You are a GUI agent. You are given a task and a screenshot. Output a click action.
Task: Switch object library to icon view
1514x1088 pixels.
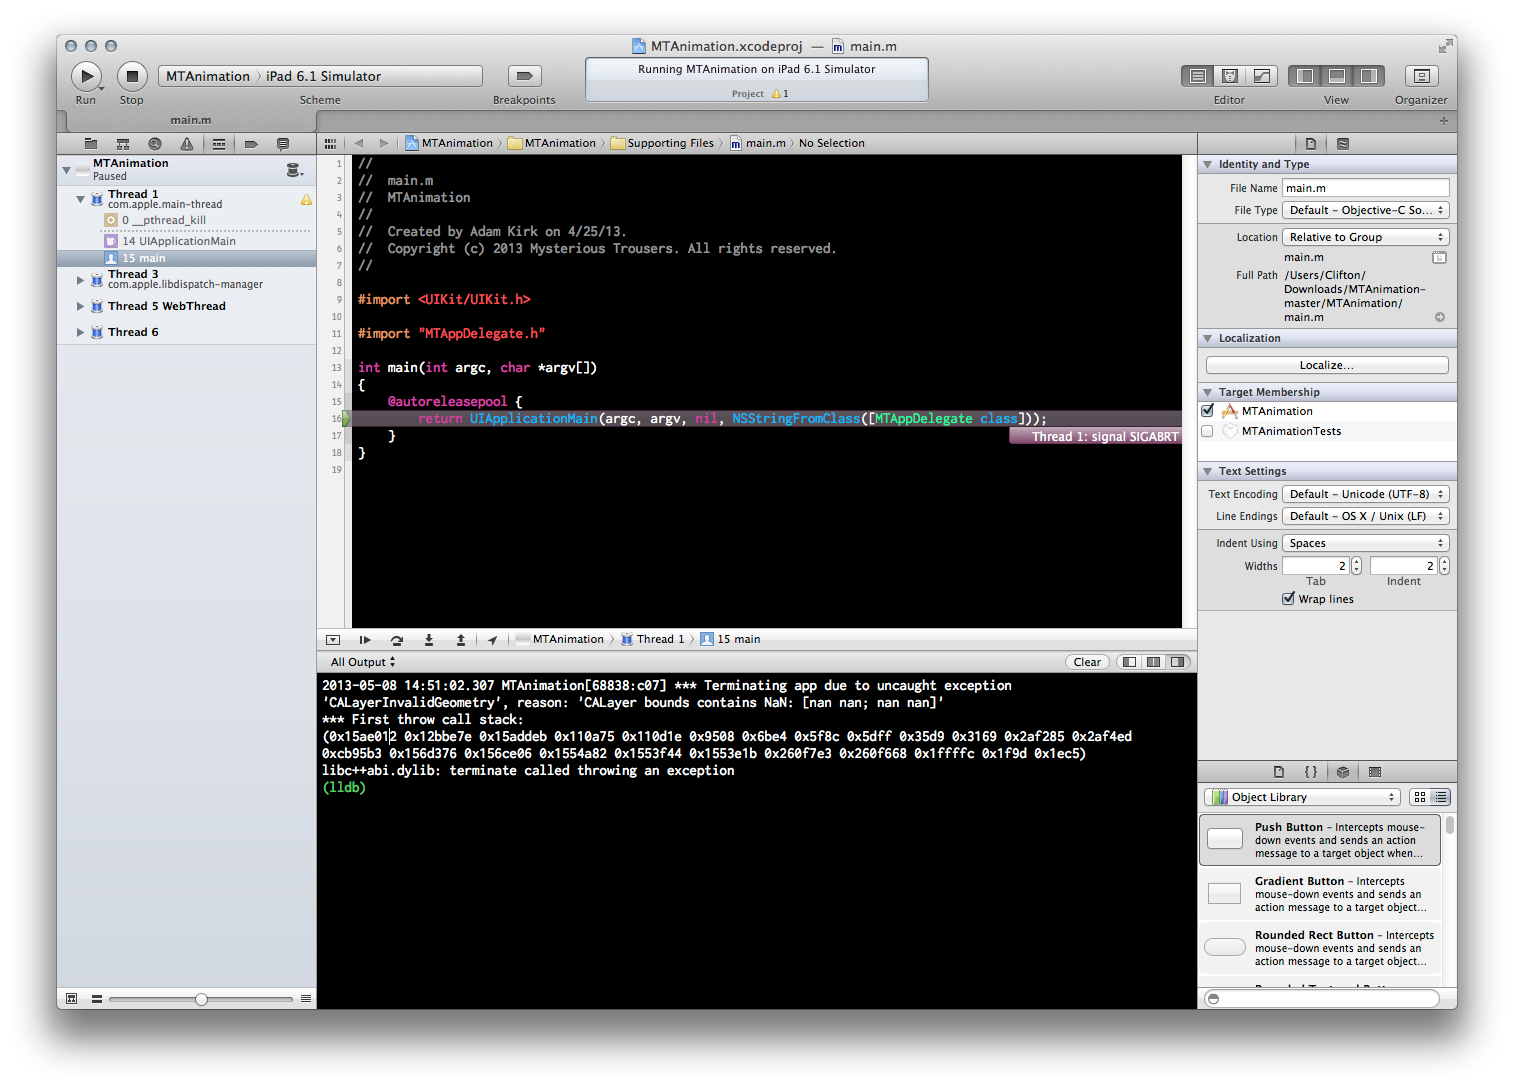click(x=1420, y=797)
